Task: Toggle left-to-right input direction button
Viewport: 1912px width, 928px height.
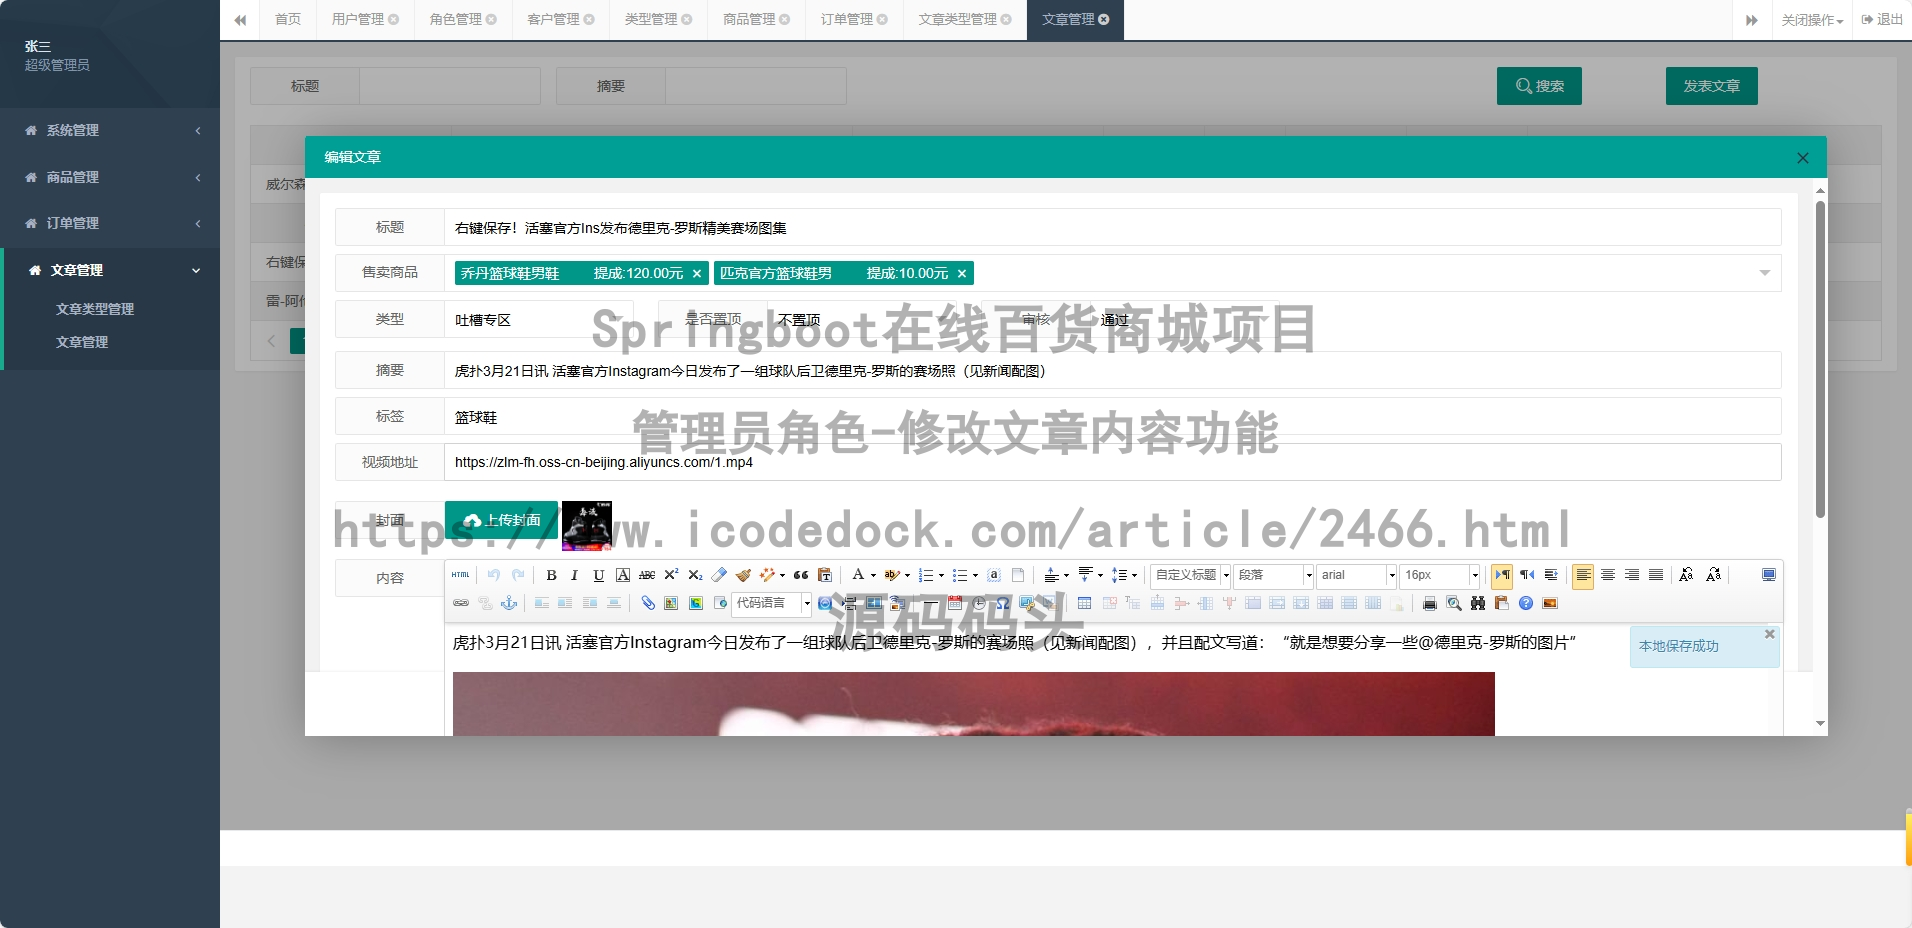Action: [1502, 575]
